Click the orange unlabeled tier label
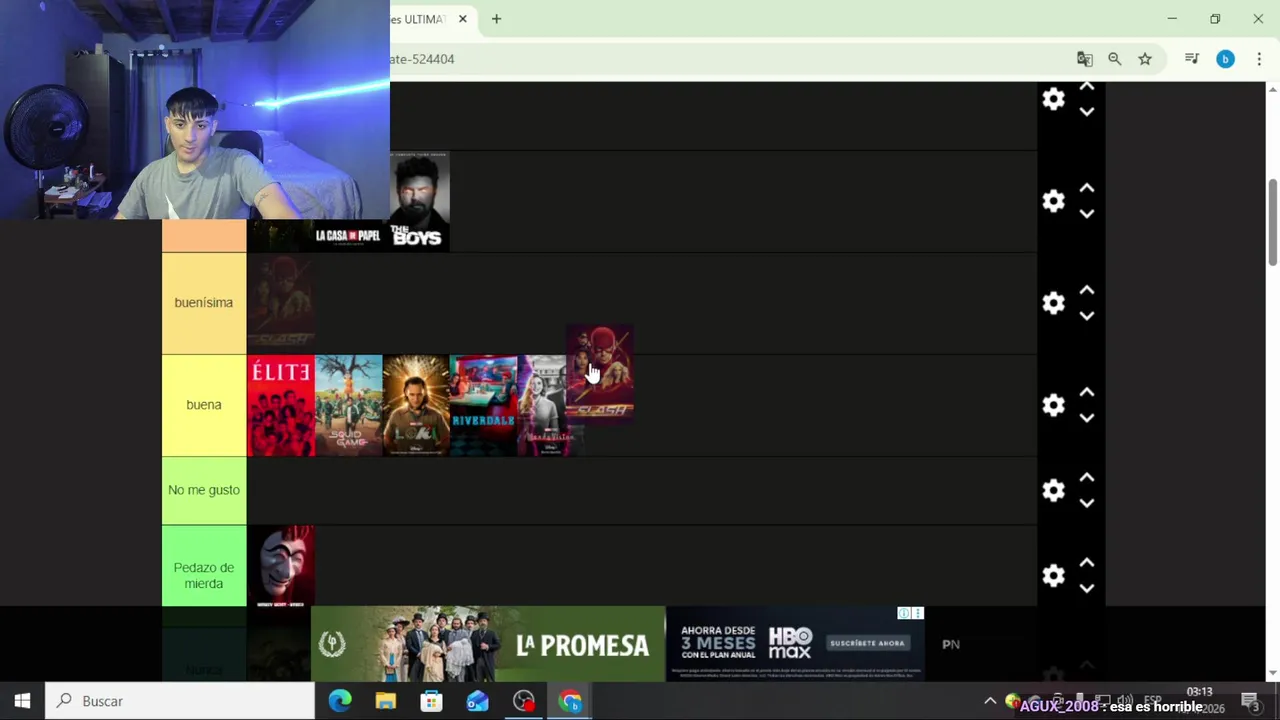 204,236
